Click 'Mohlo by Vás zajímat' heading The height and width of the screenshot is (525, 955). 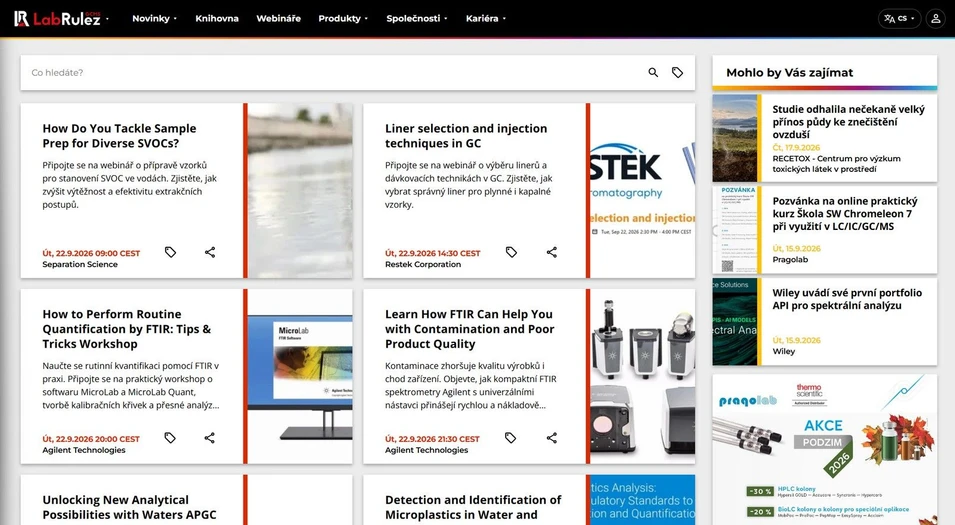tap(789, 72)
